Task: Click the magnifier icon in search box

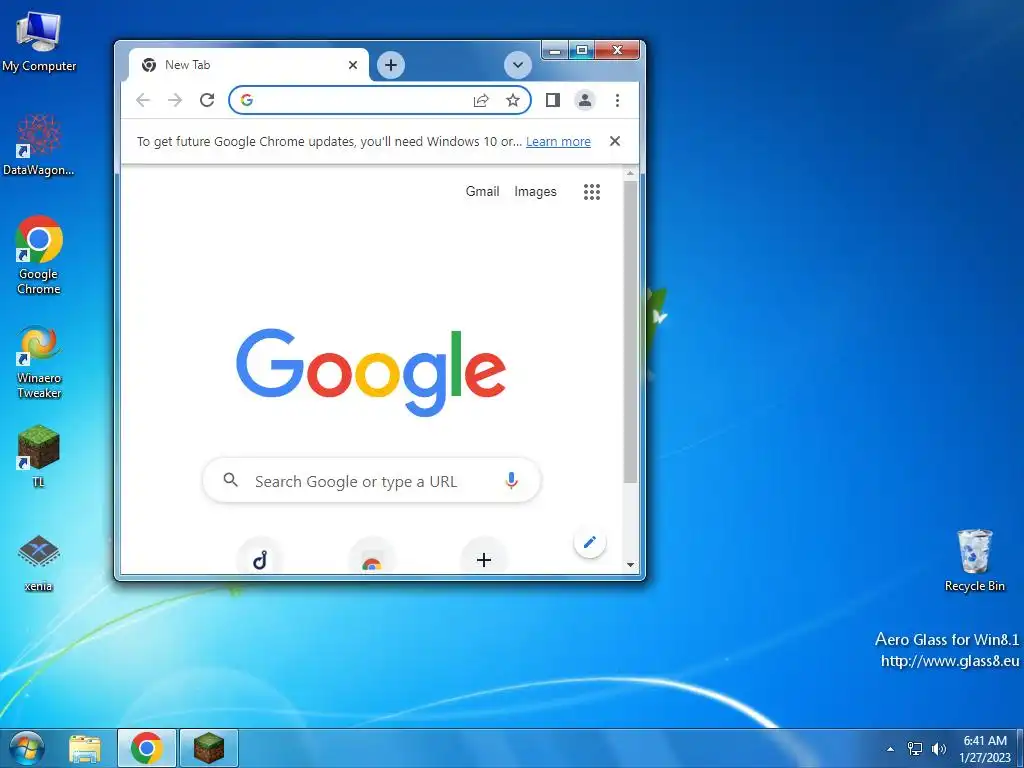Action: pos(230,480)
